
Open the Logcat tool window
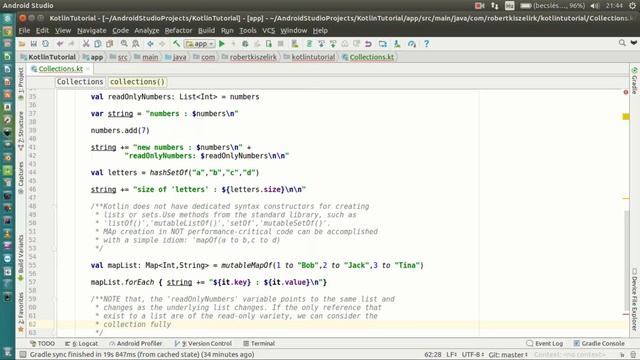point(81,344)
